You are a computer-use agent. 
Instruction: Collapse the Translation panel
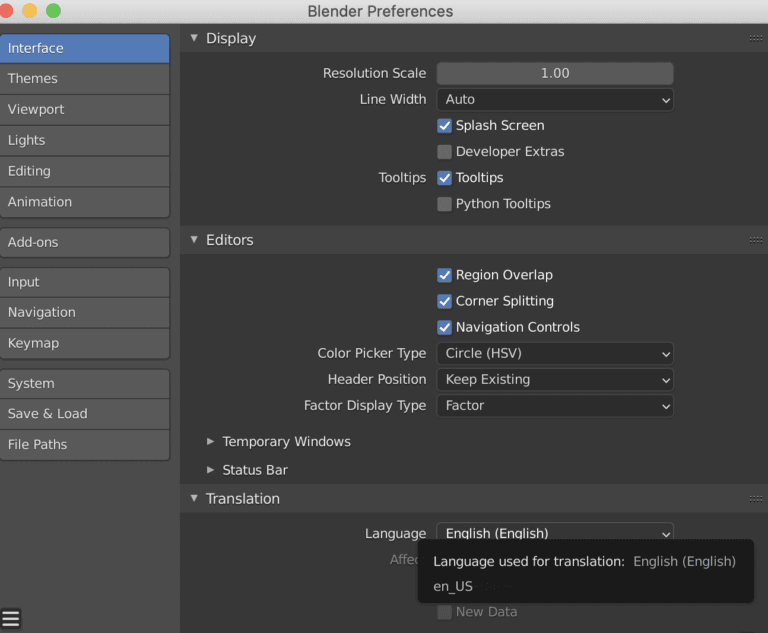tap(194, 498)
